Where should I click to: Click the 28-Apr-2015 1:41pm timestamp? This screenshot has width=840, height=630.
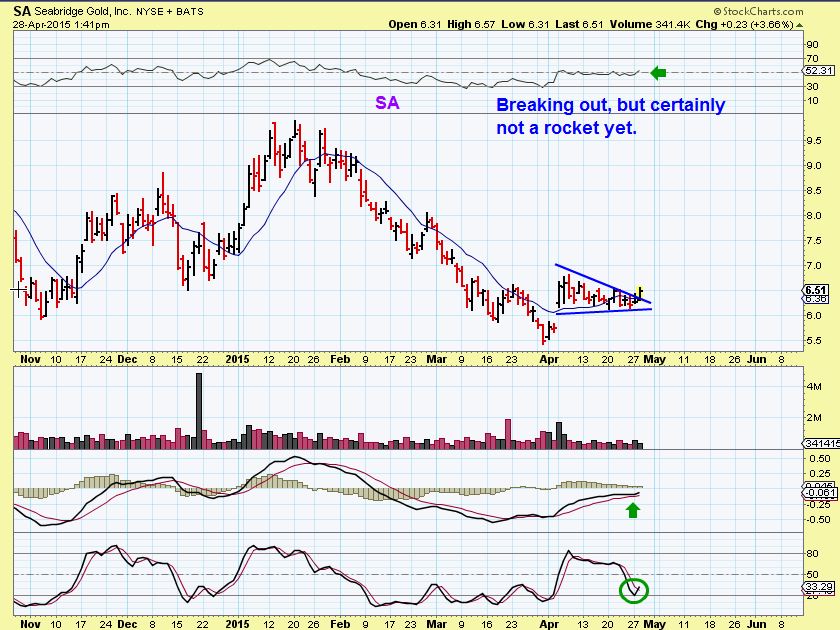[x=61, y=25]
